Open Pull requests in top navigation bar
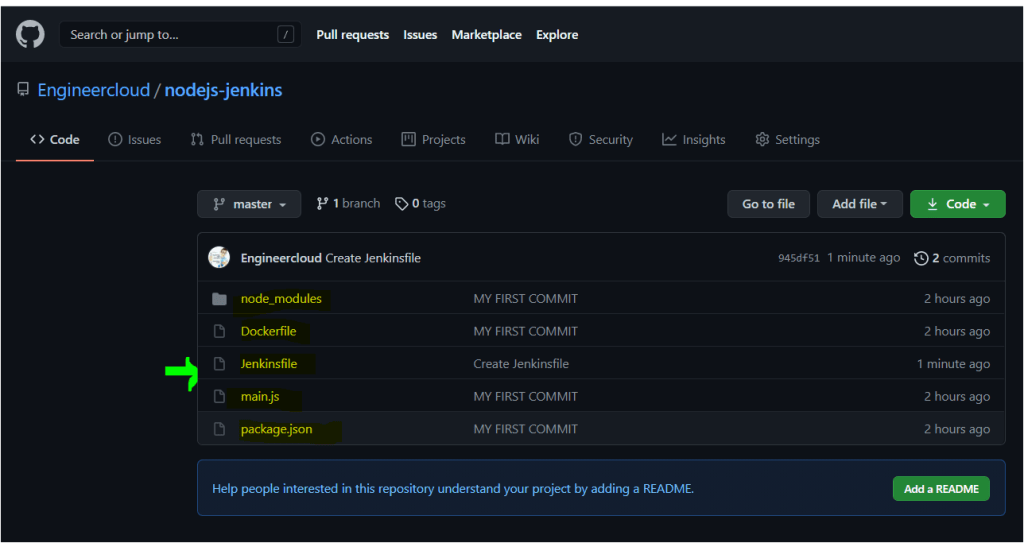 coord(353,35)
